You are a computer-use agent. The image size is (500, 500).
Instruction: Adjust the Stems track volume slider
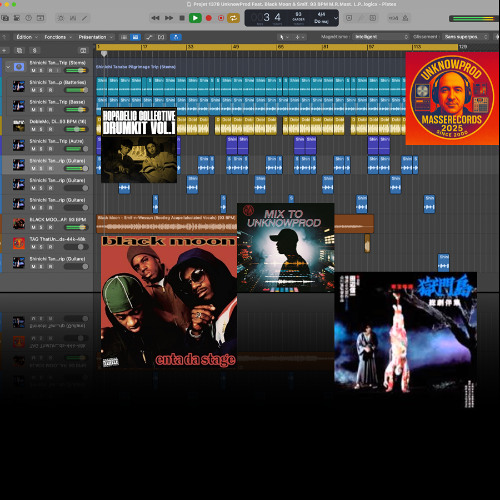click(x=76, y=70)
